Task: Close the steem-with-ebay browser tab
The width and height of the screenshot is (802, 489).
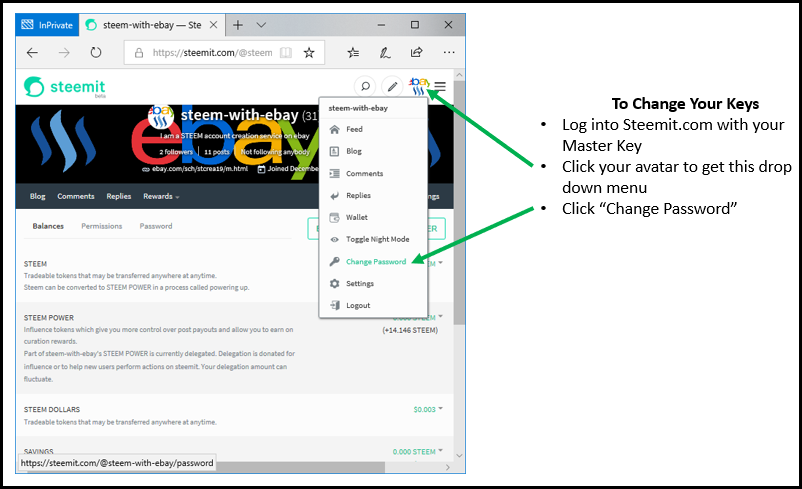Action: tap(214, 25)
